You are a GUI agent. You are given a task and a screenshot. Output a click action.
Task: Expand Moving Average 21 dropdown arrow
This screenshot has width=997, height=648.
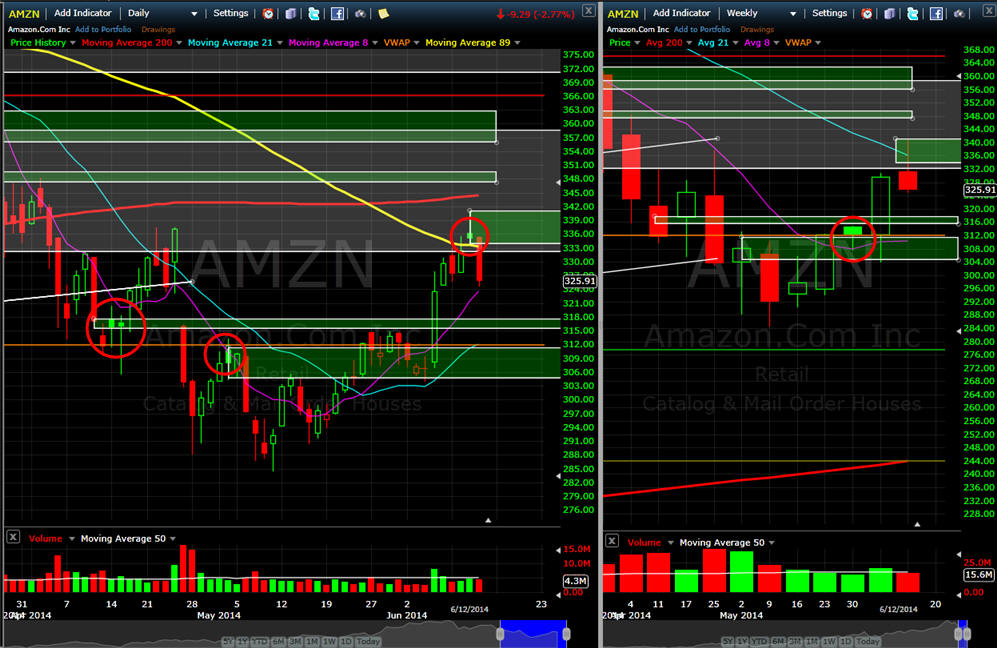(279, 43)
